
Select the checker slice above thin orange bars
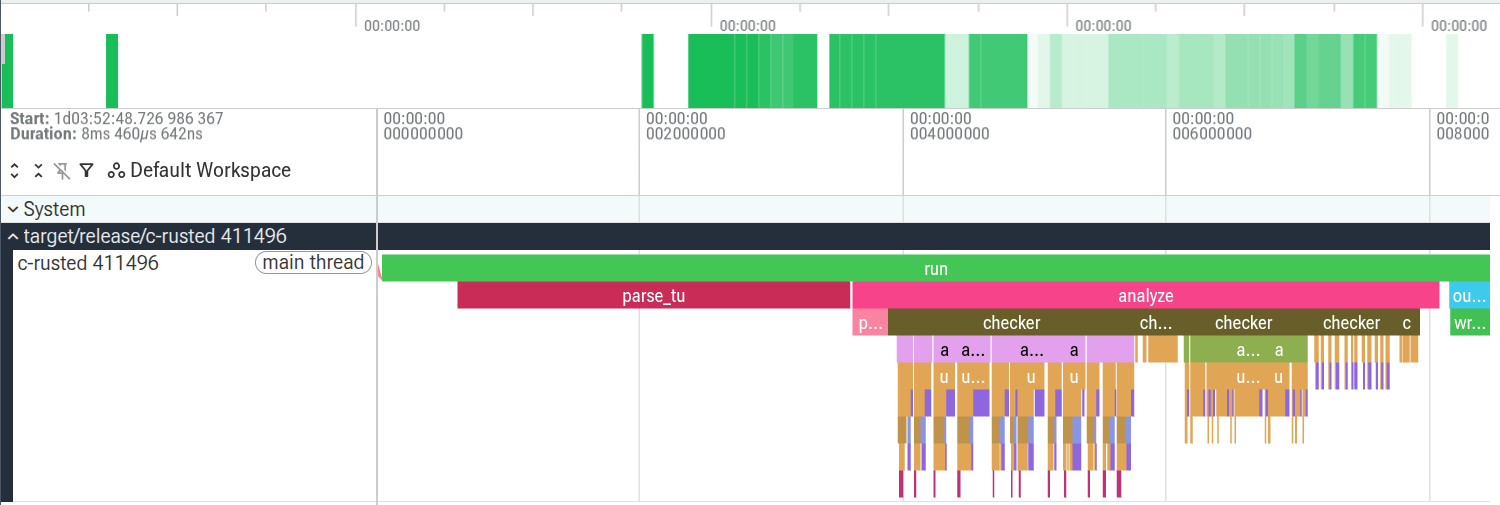coord(1351,323)
